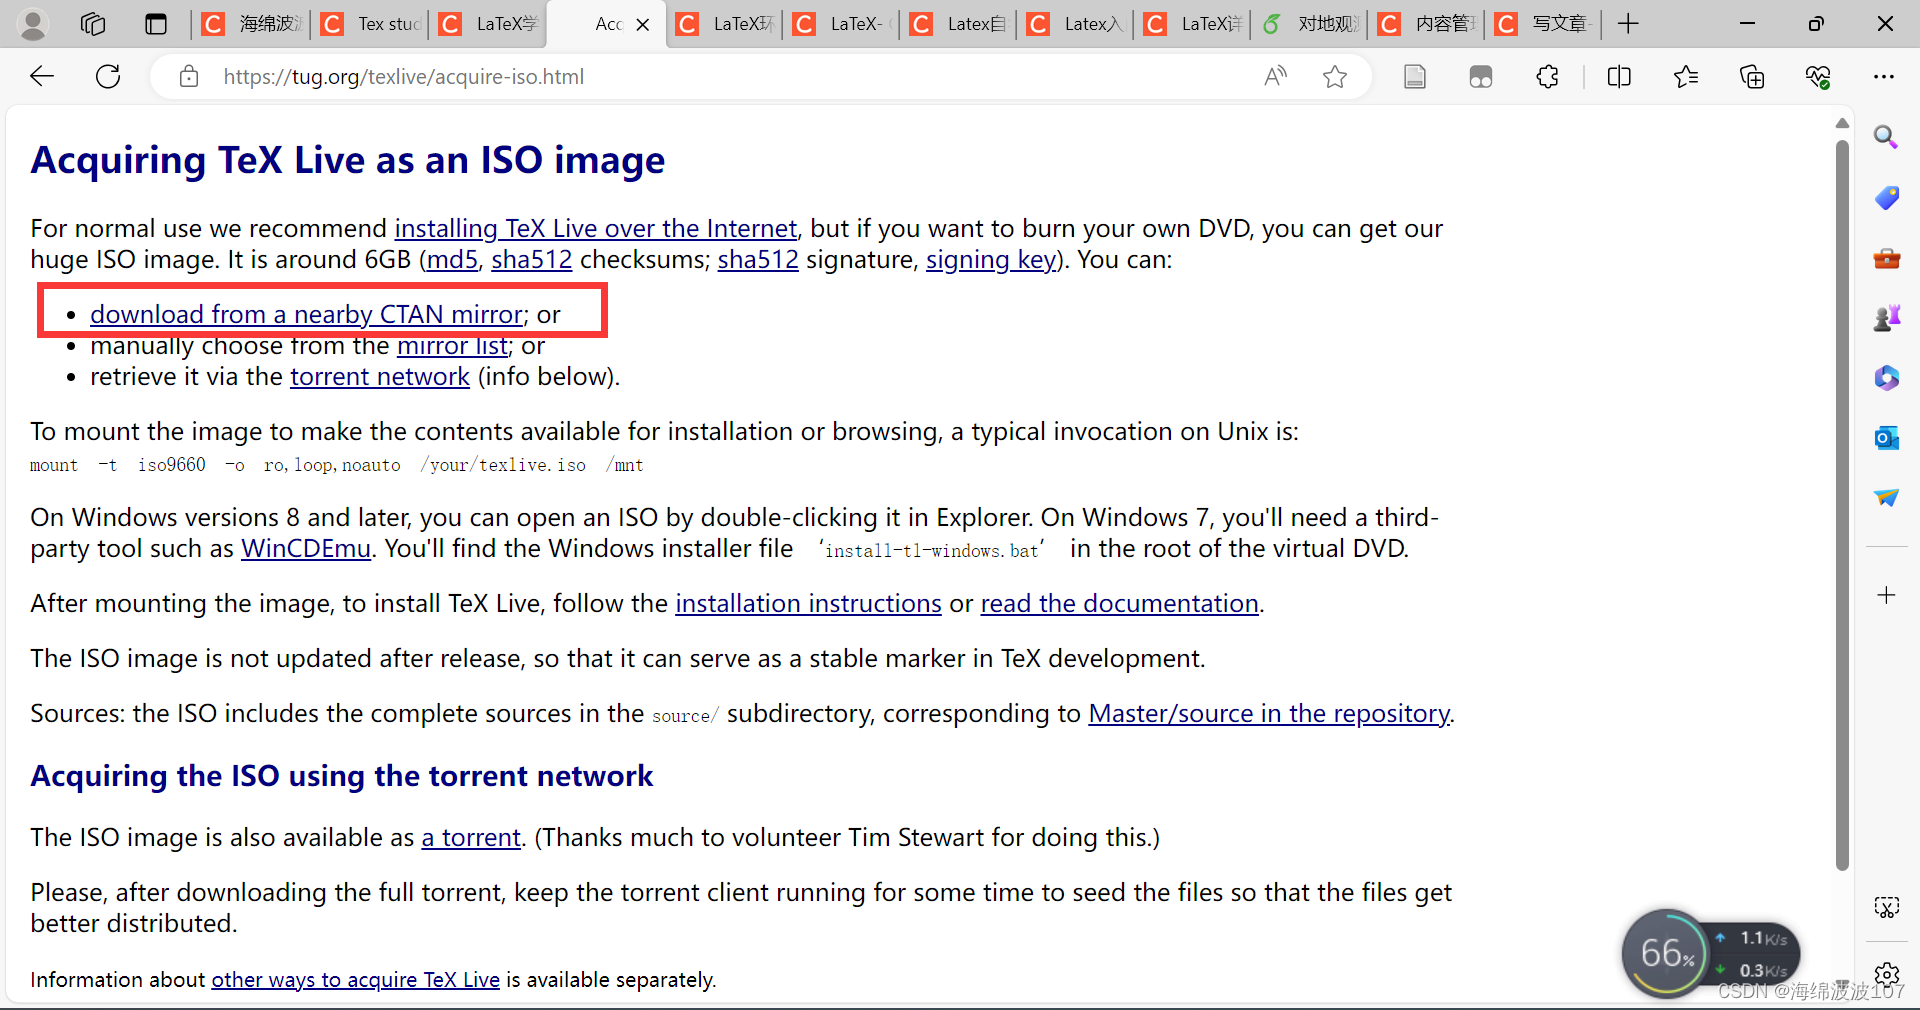Image resolution: width=1920 pixels, height=1010 pixels.
Task: Open a new browser tab
Action: (x=1628, y=24)
